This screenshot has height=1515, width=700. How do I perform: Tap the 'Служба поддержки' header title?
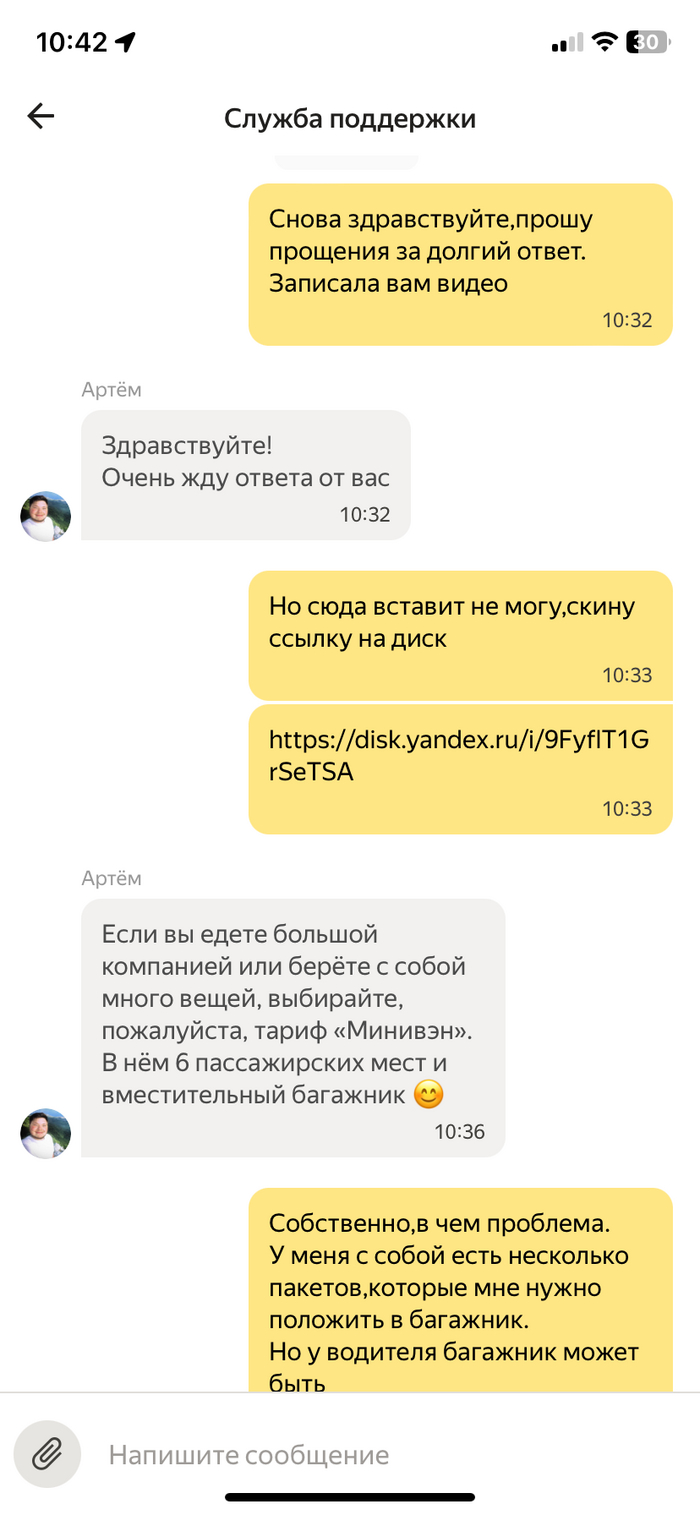350,119
